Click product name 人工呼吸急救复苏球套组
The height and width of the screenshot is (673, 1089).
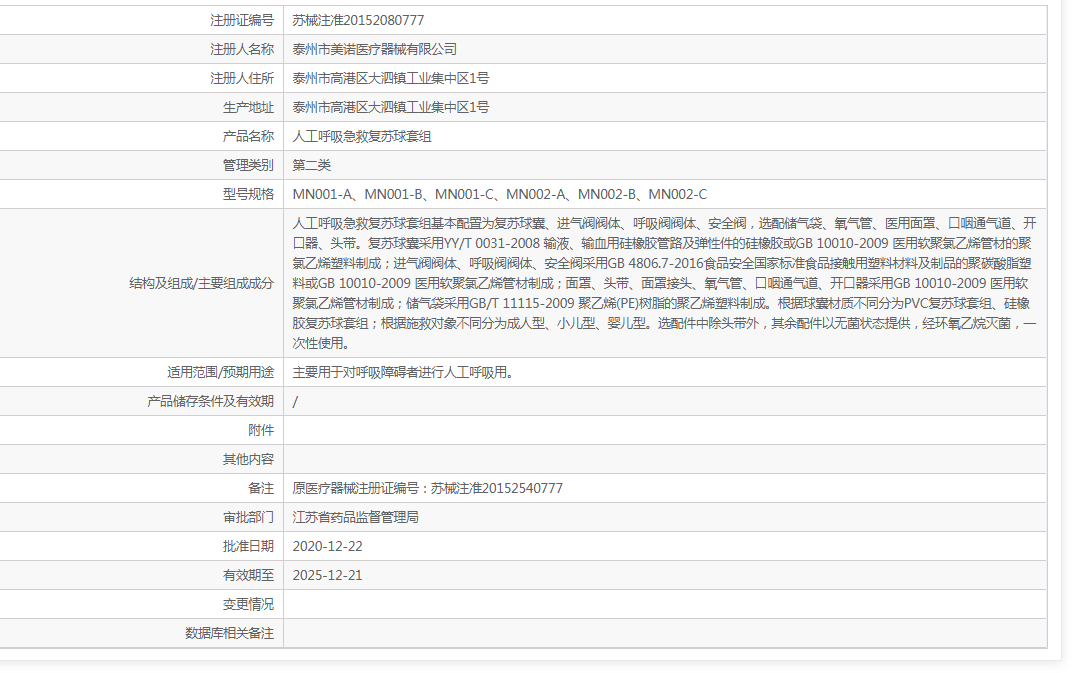(362, 135)
